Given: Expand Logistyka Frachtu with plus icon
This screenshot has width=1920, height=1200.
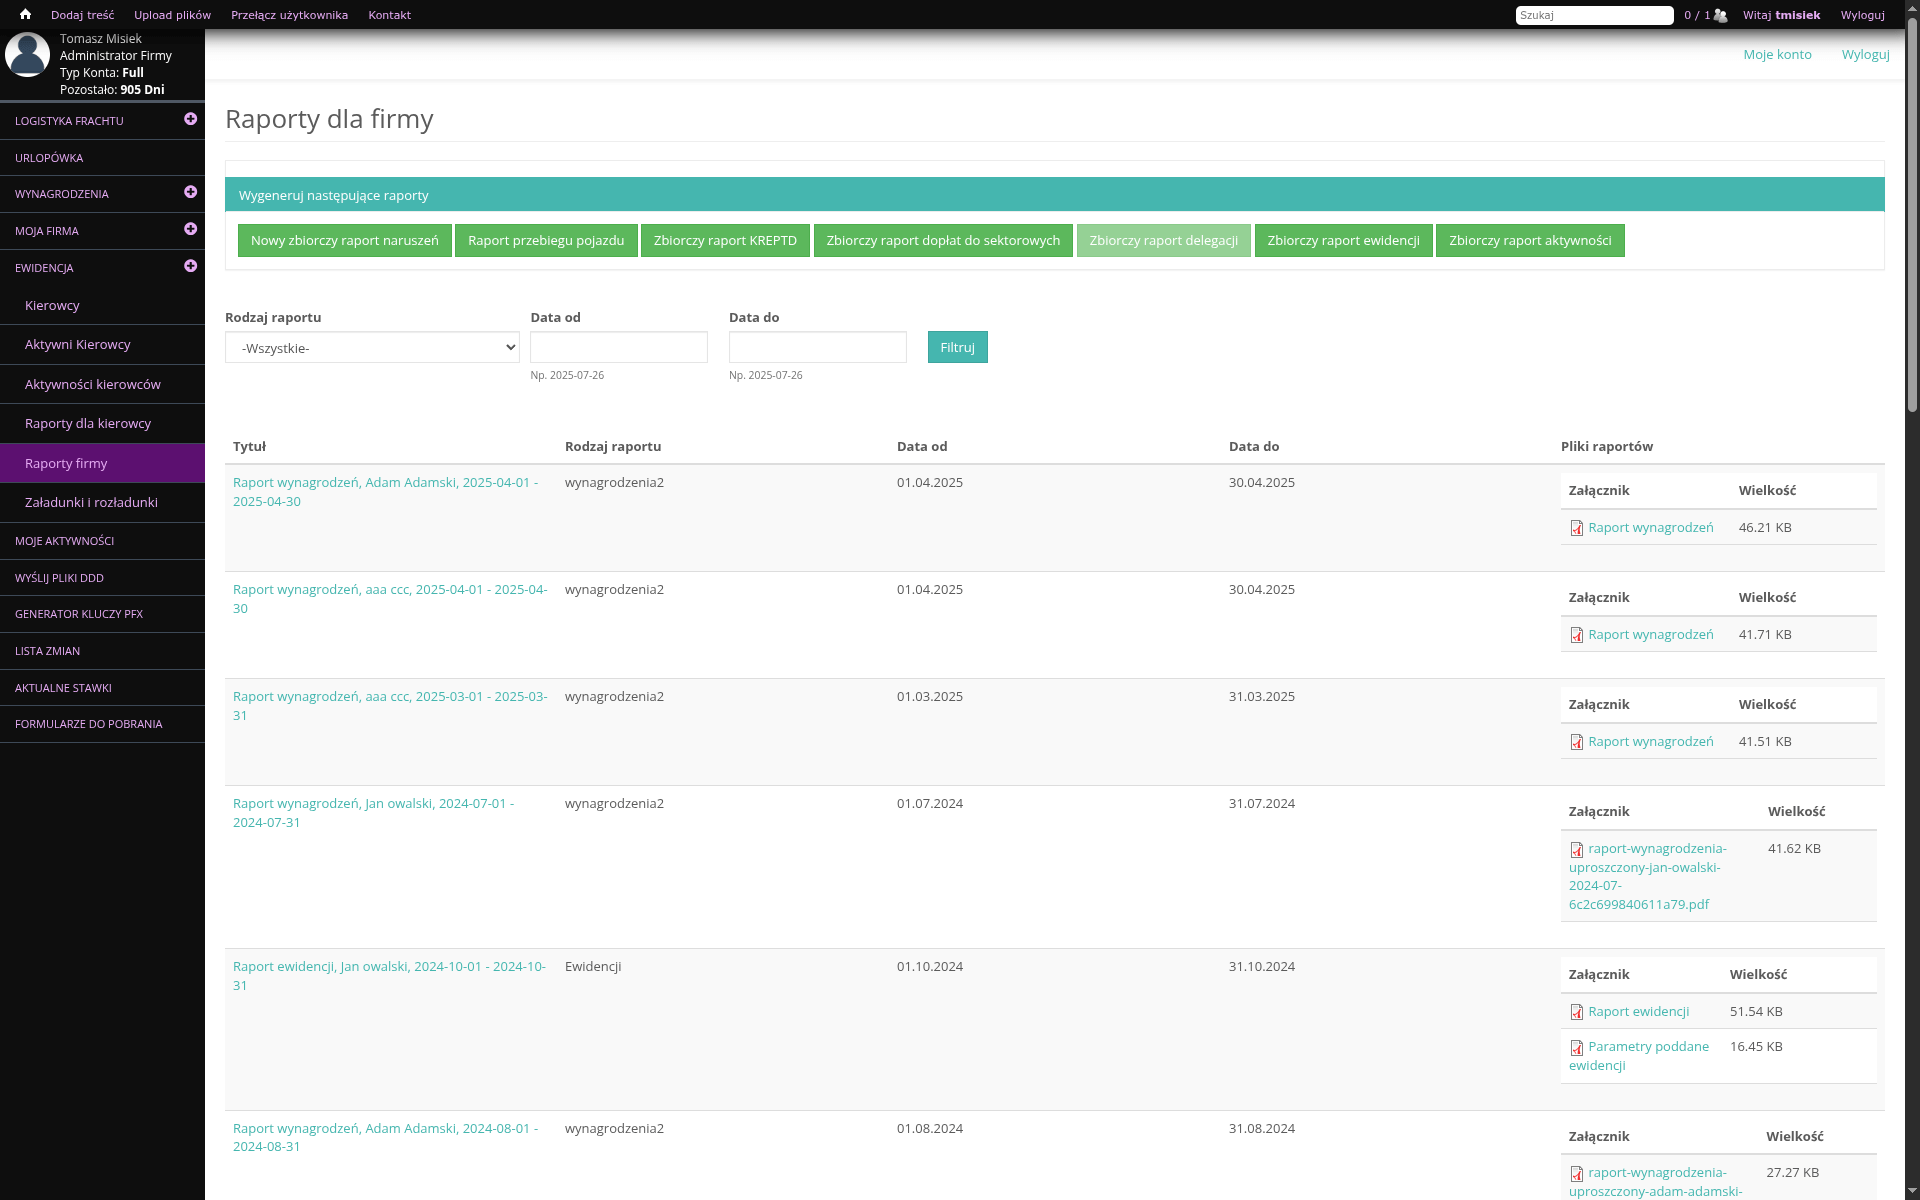Looking at the screenshot, I should pyautogui.click(x=190, y=119).
